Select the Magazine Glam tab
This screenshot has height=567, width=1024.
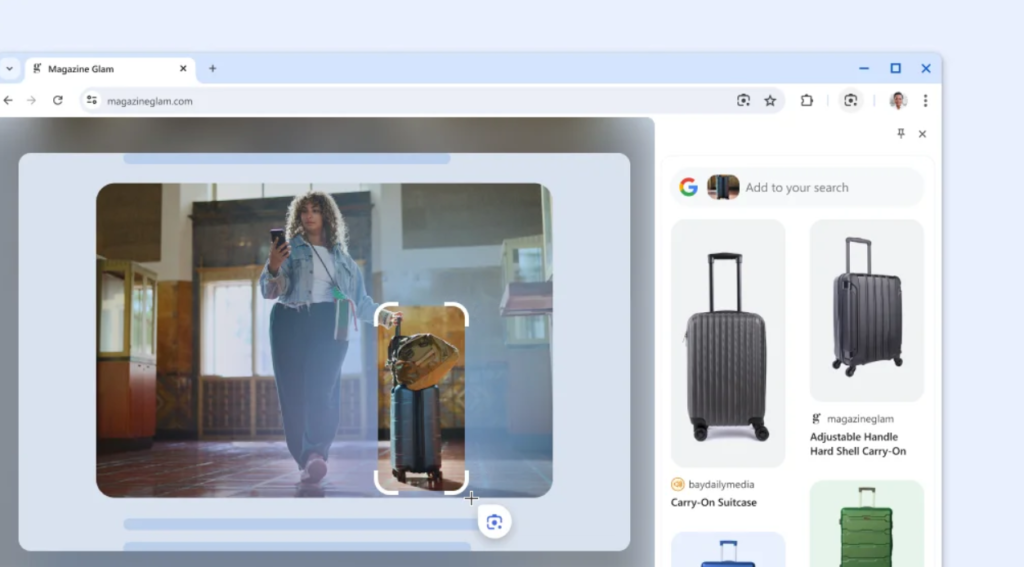coord(108,69)
